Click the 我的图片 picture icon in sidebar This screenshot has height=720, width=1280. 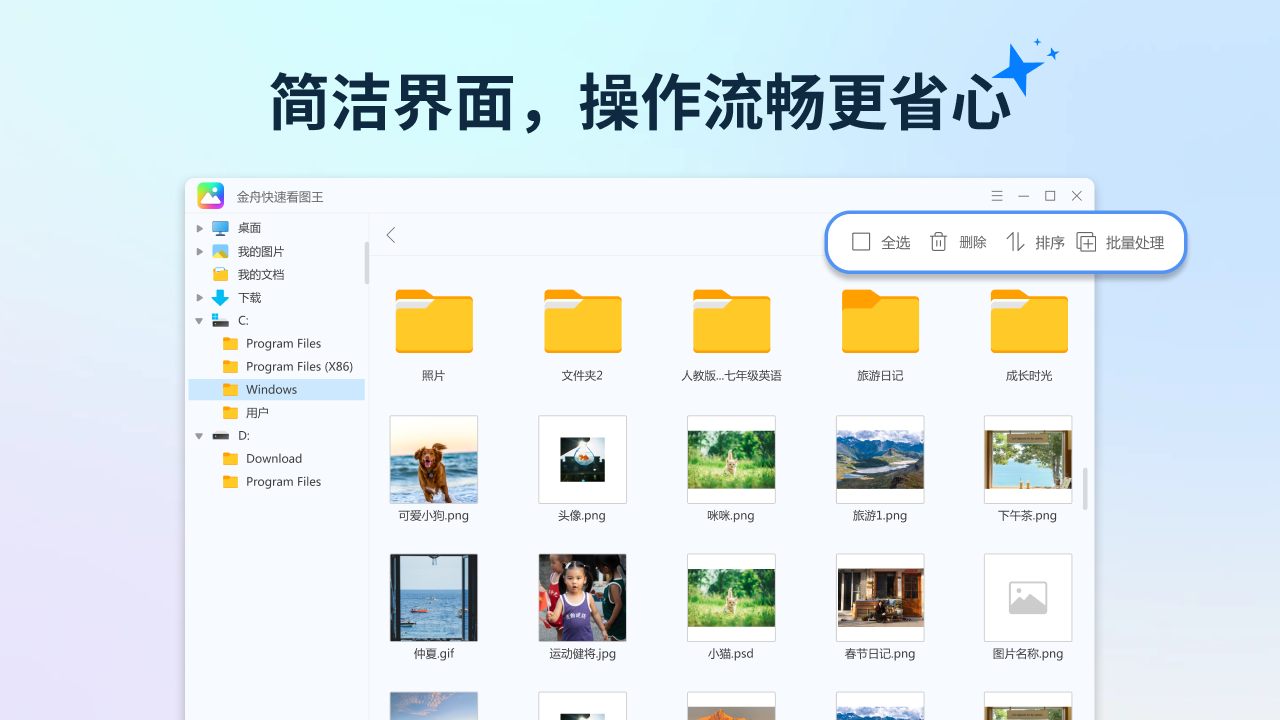pos(221,251)
